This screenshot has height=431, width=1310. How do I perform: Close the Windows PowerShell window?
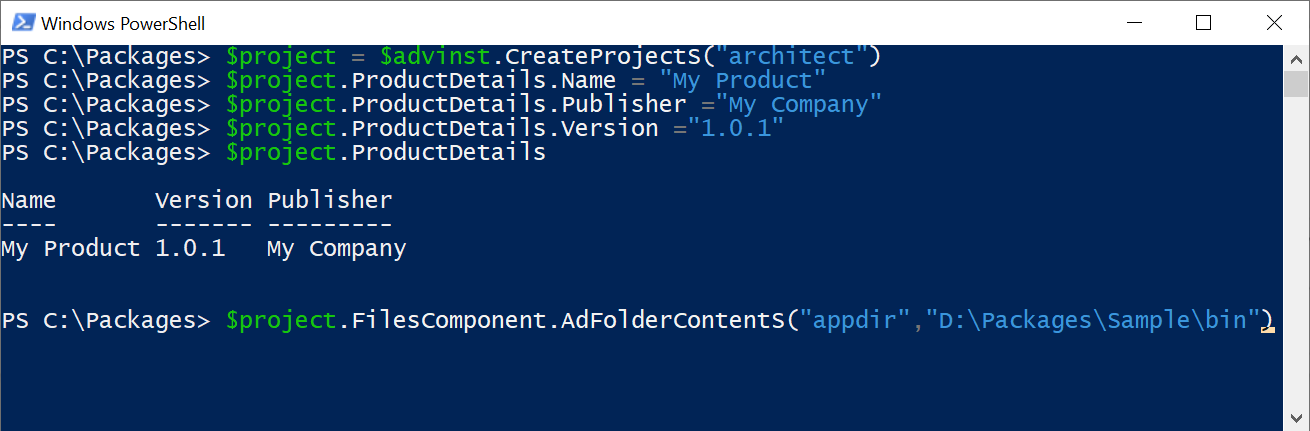coord(1273,22)
